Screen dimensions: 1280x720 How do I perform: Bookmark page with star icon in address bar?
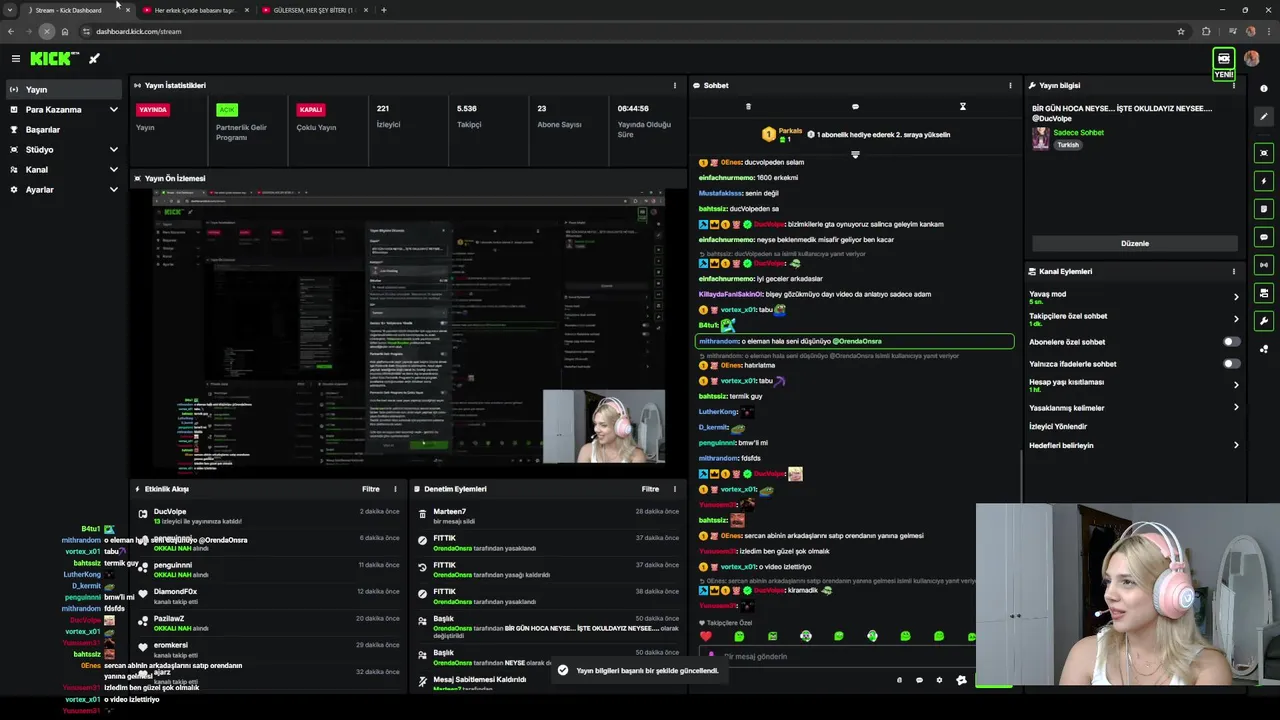point(1181,31)
